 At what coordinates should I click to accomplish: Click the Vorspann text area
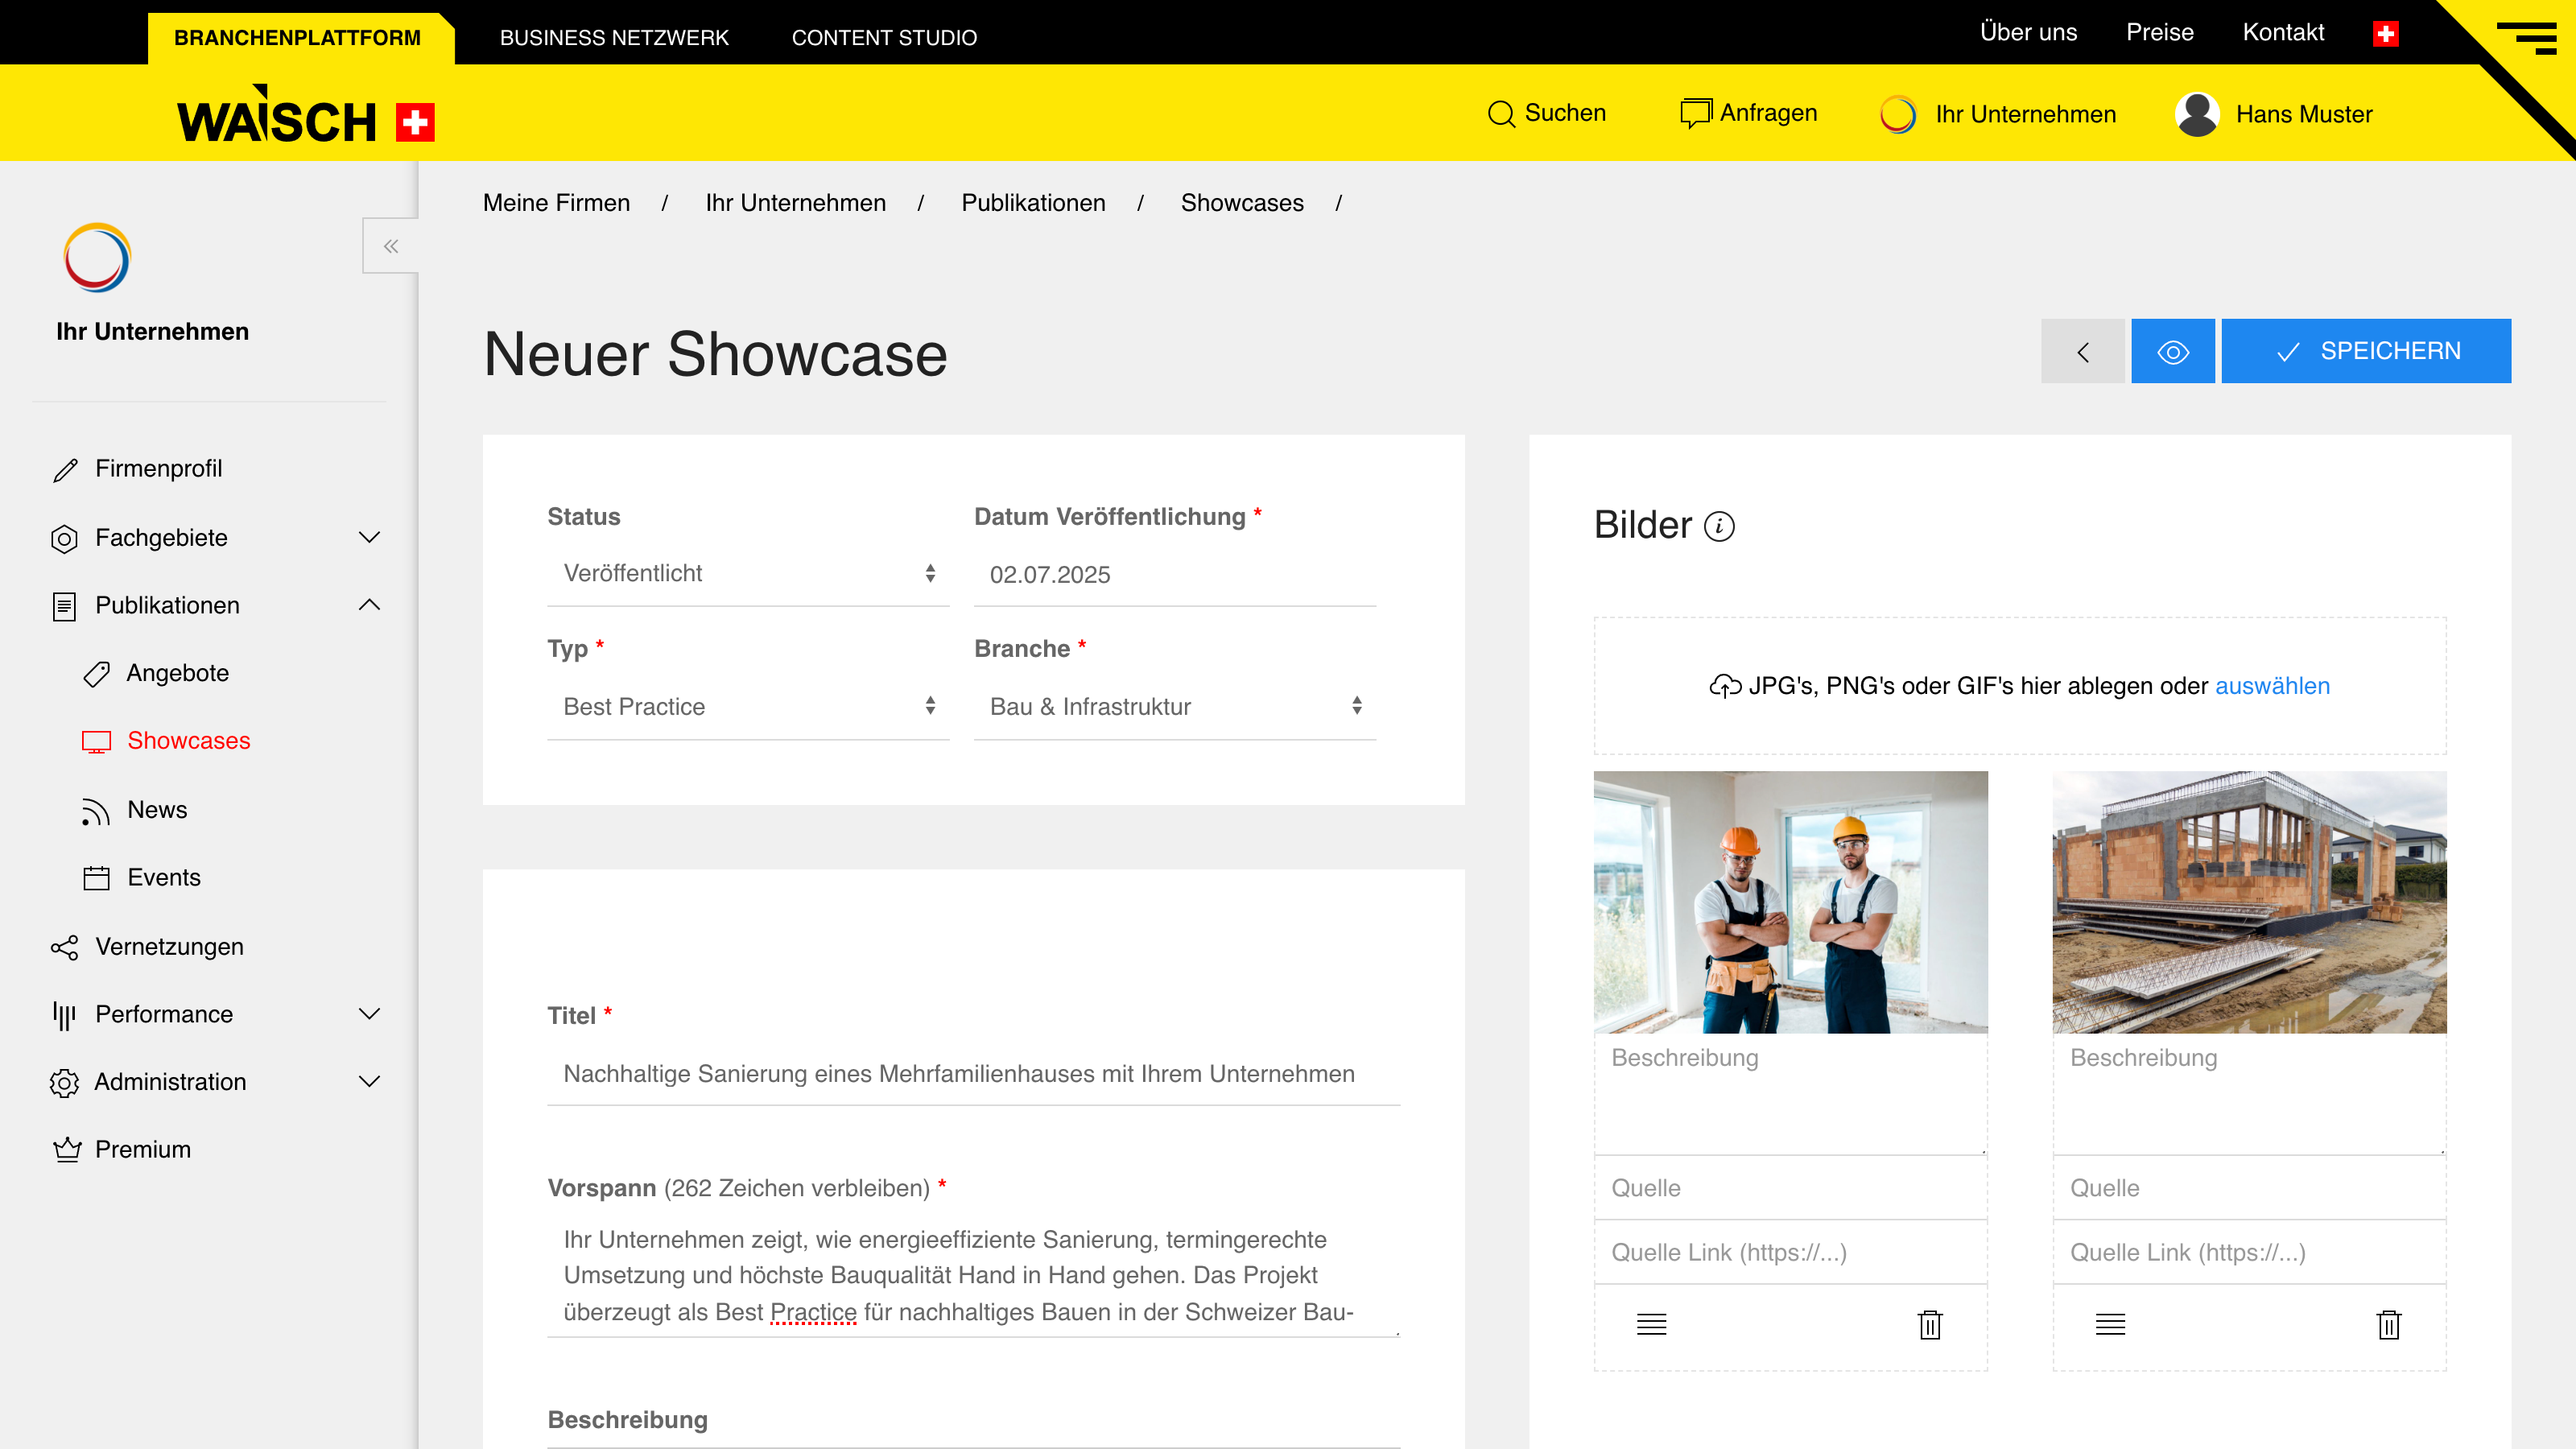974,1276
